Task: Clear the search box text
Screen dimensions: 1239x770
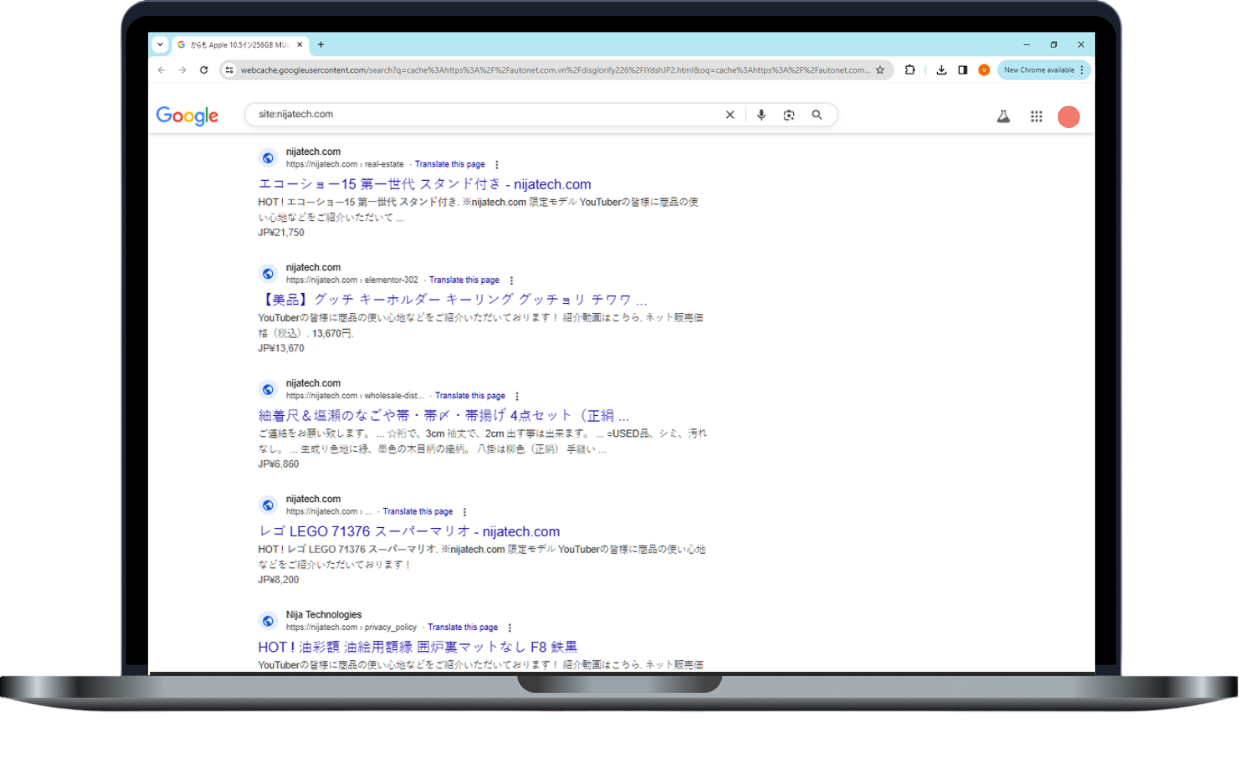Action: click(730, 115)
